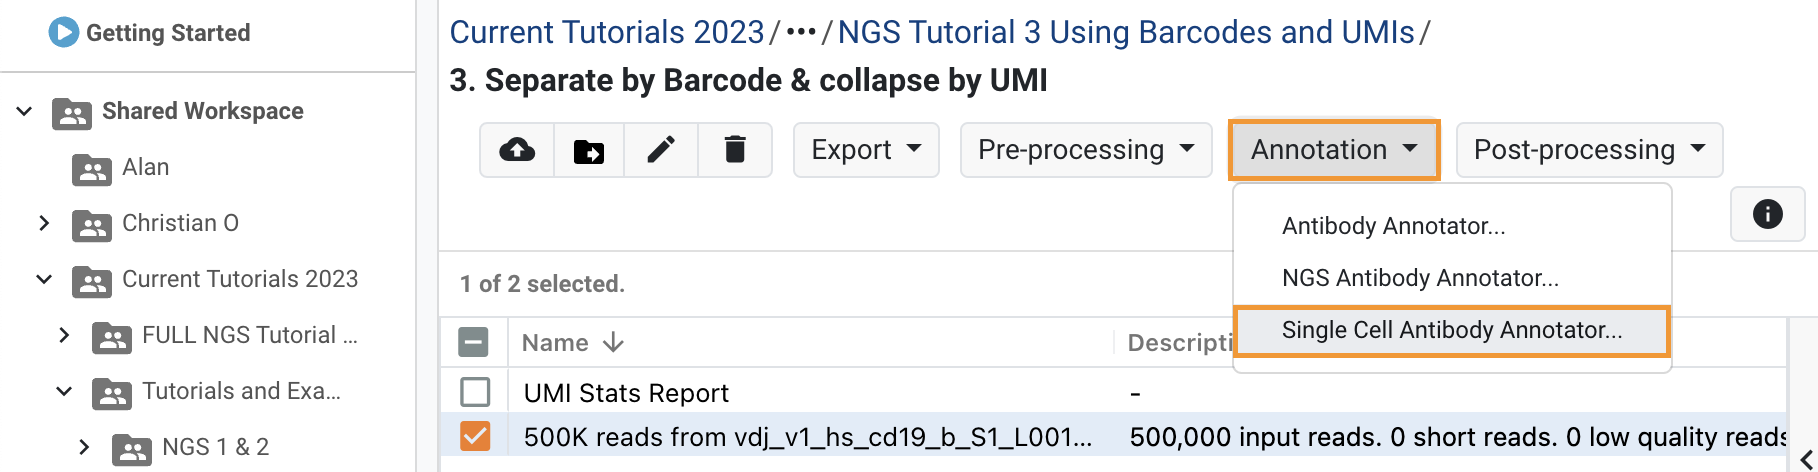Open the Pre-processing dropdown
Screen dimensions: 1818x472
coord(1086,150)
